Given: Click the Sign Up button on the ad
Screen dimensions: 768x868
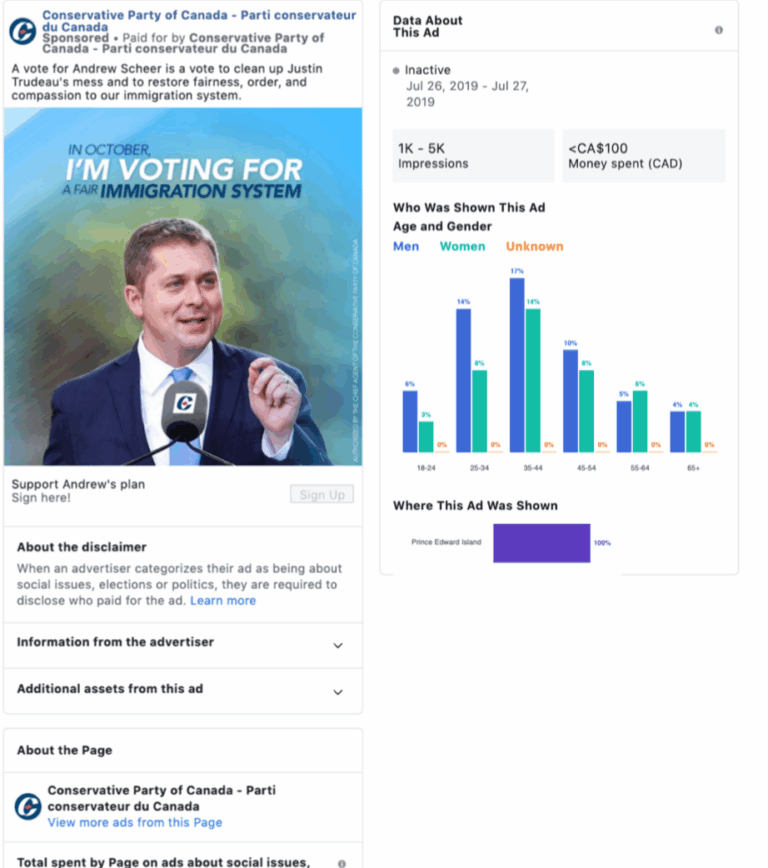Looking at the screenshot, I should (x=322, y=494).
